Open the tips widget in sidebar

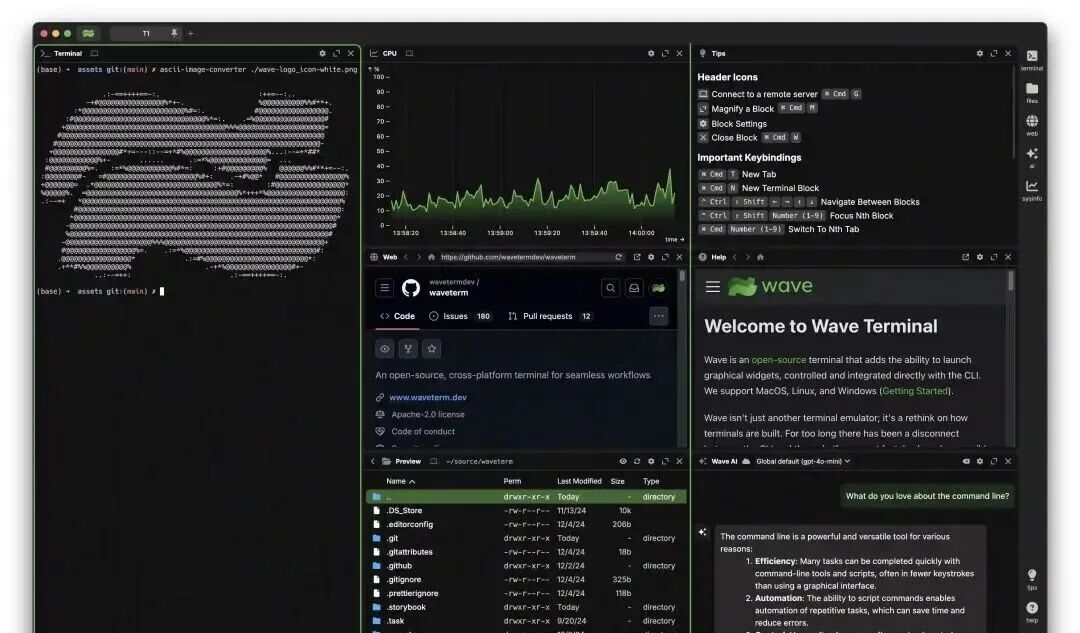pyautogui.click(x=1032, y=579)
